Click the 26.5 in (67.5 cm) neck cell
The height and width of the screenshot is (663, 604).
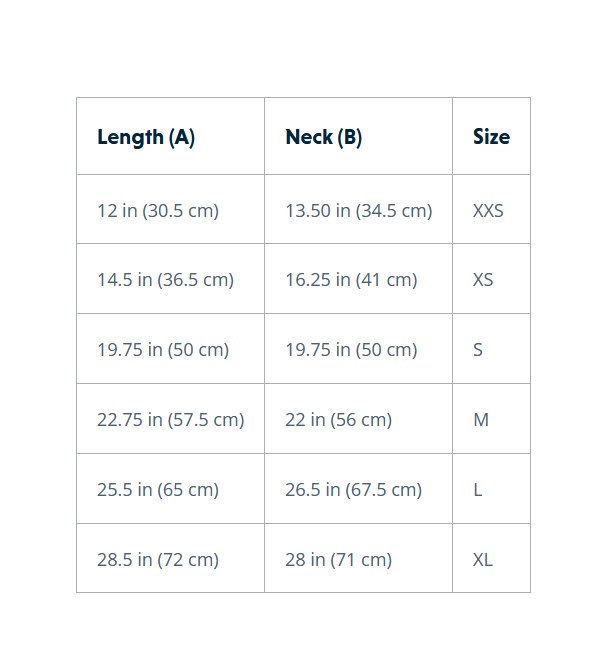point(353,490)
